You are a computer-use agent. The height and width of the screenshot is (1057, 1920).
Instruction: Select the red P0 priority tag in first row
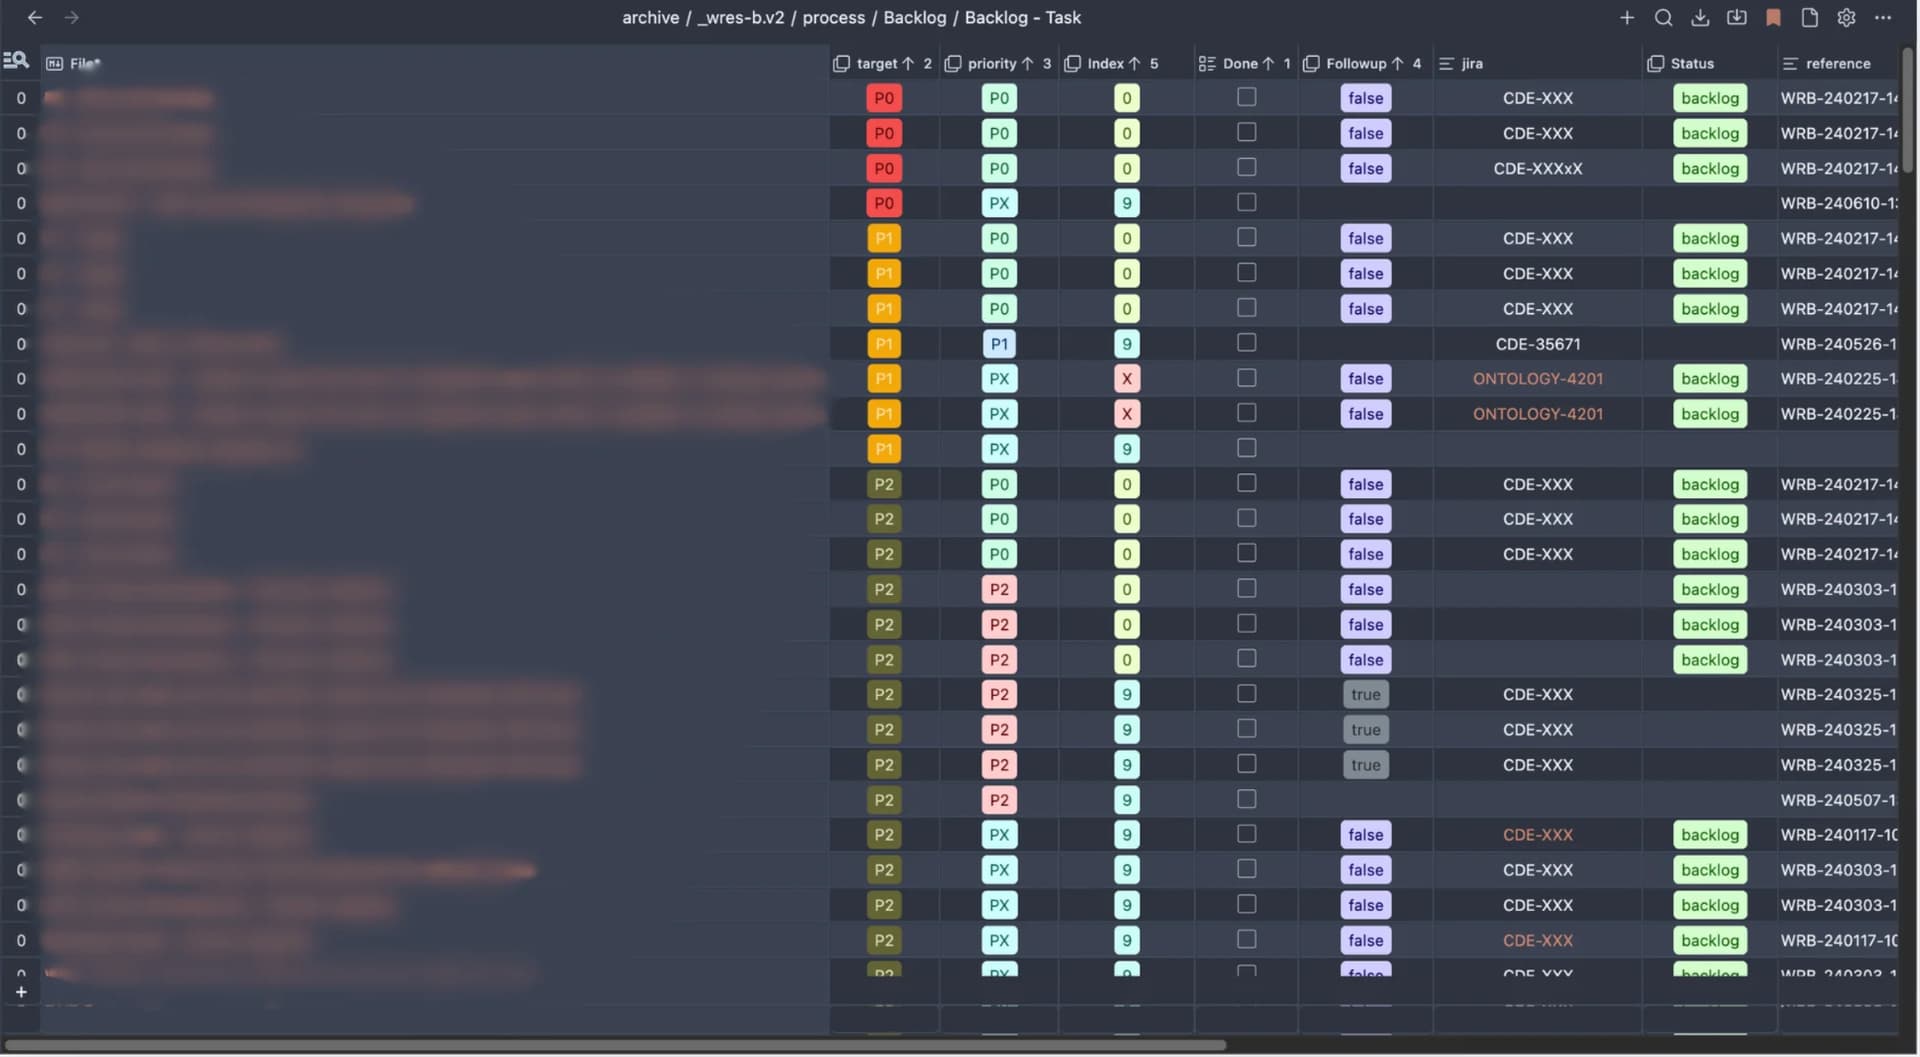point(884,97)
